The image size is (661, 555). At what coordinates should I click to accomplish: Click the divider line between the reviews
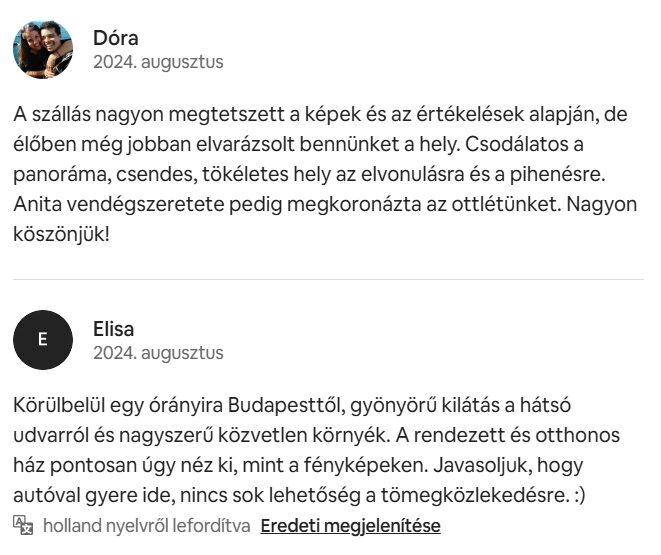329,279
